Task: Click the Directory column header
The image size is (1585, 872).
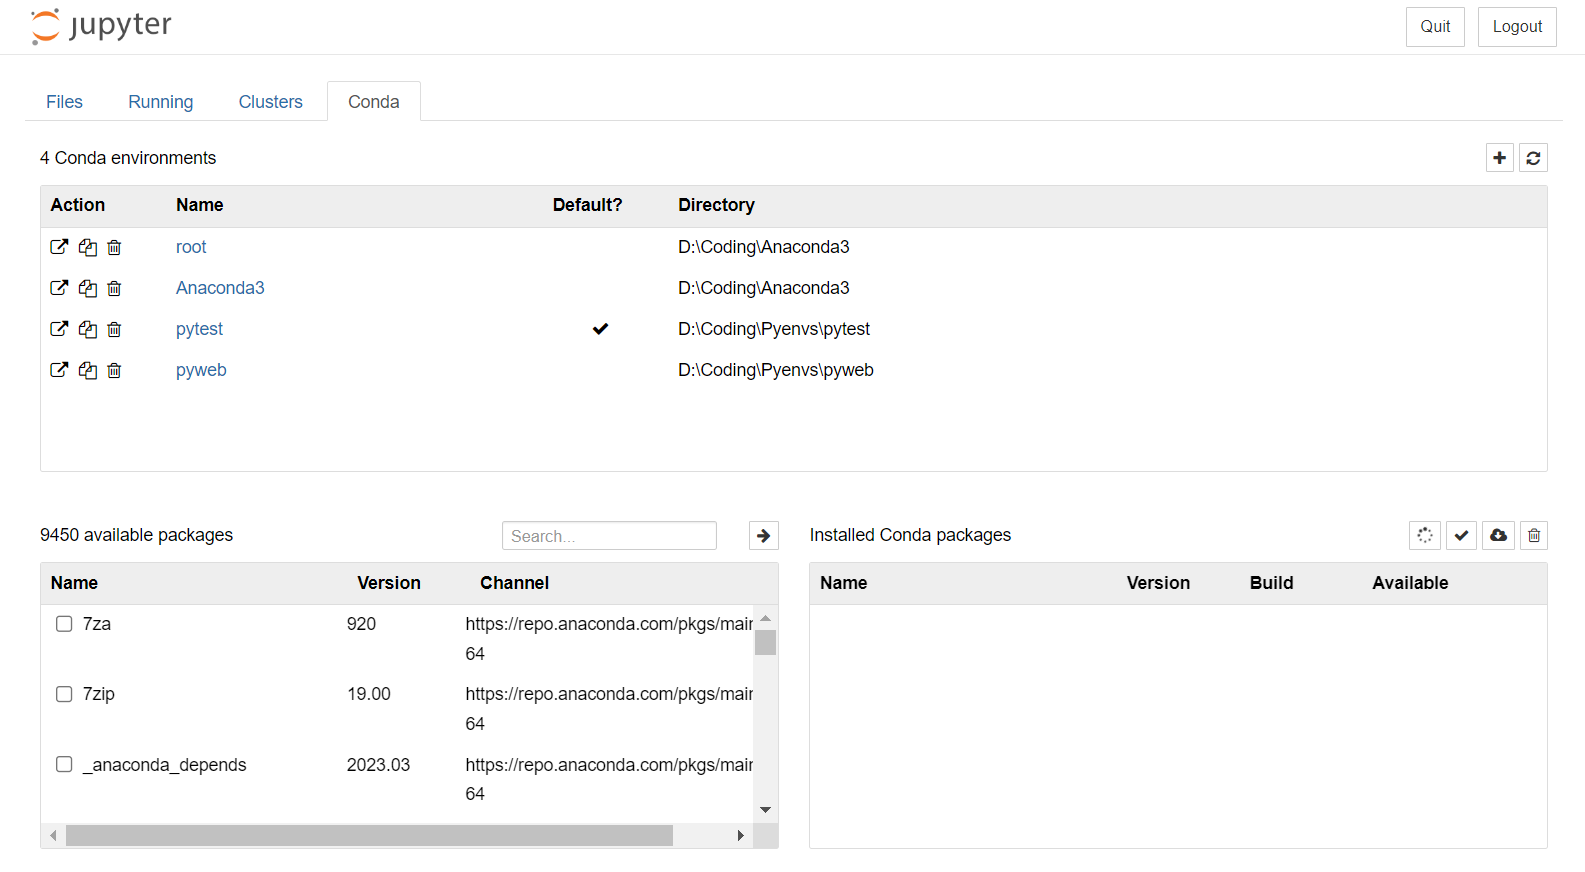Action: [x=716, y=205]
